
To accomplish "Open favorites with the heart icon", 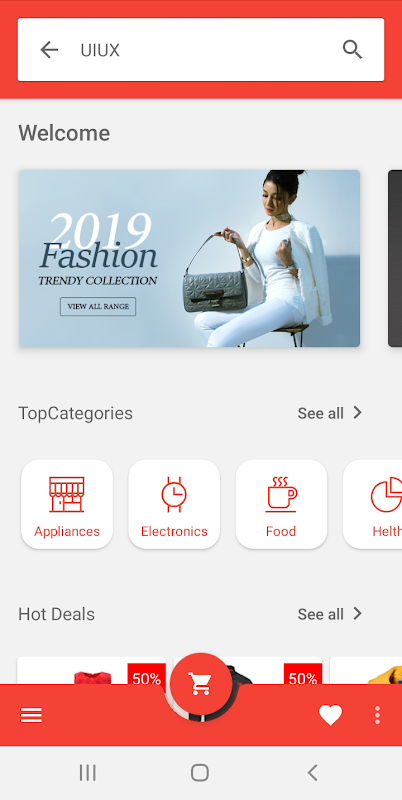I will click(x=331, y=715).
